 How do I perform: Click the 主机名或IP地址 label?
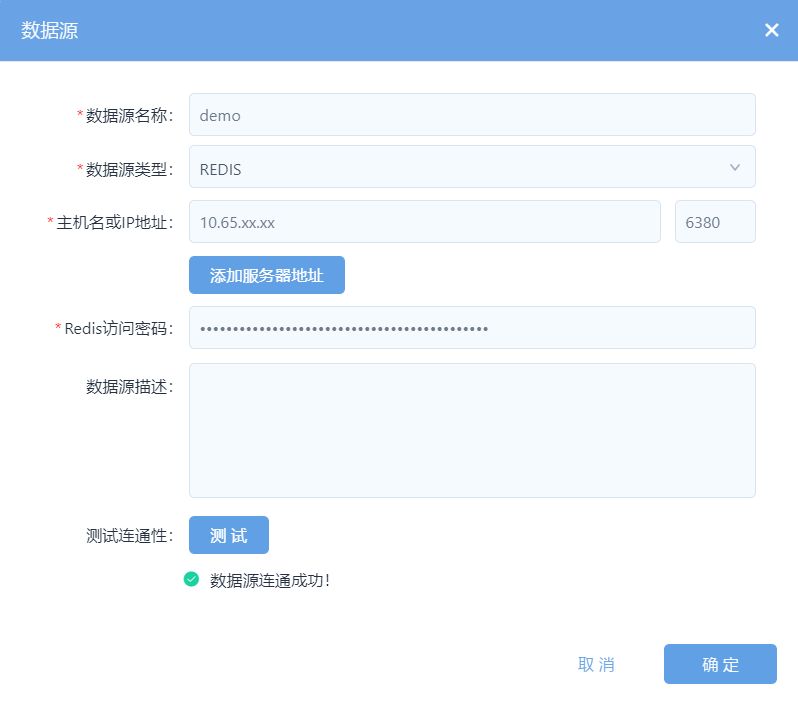click(x=114, y=222)
